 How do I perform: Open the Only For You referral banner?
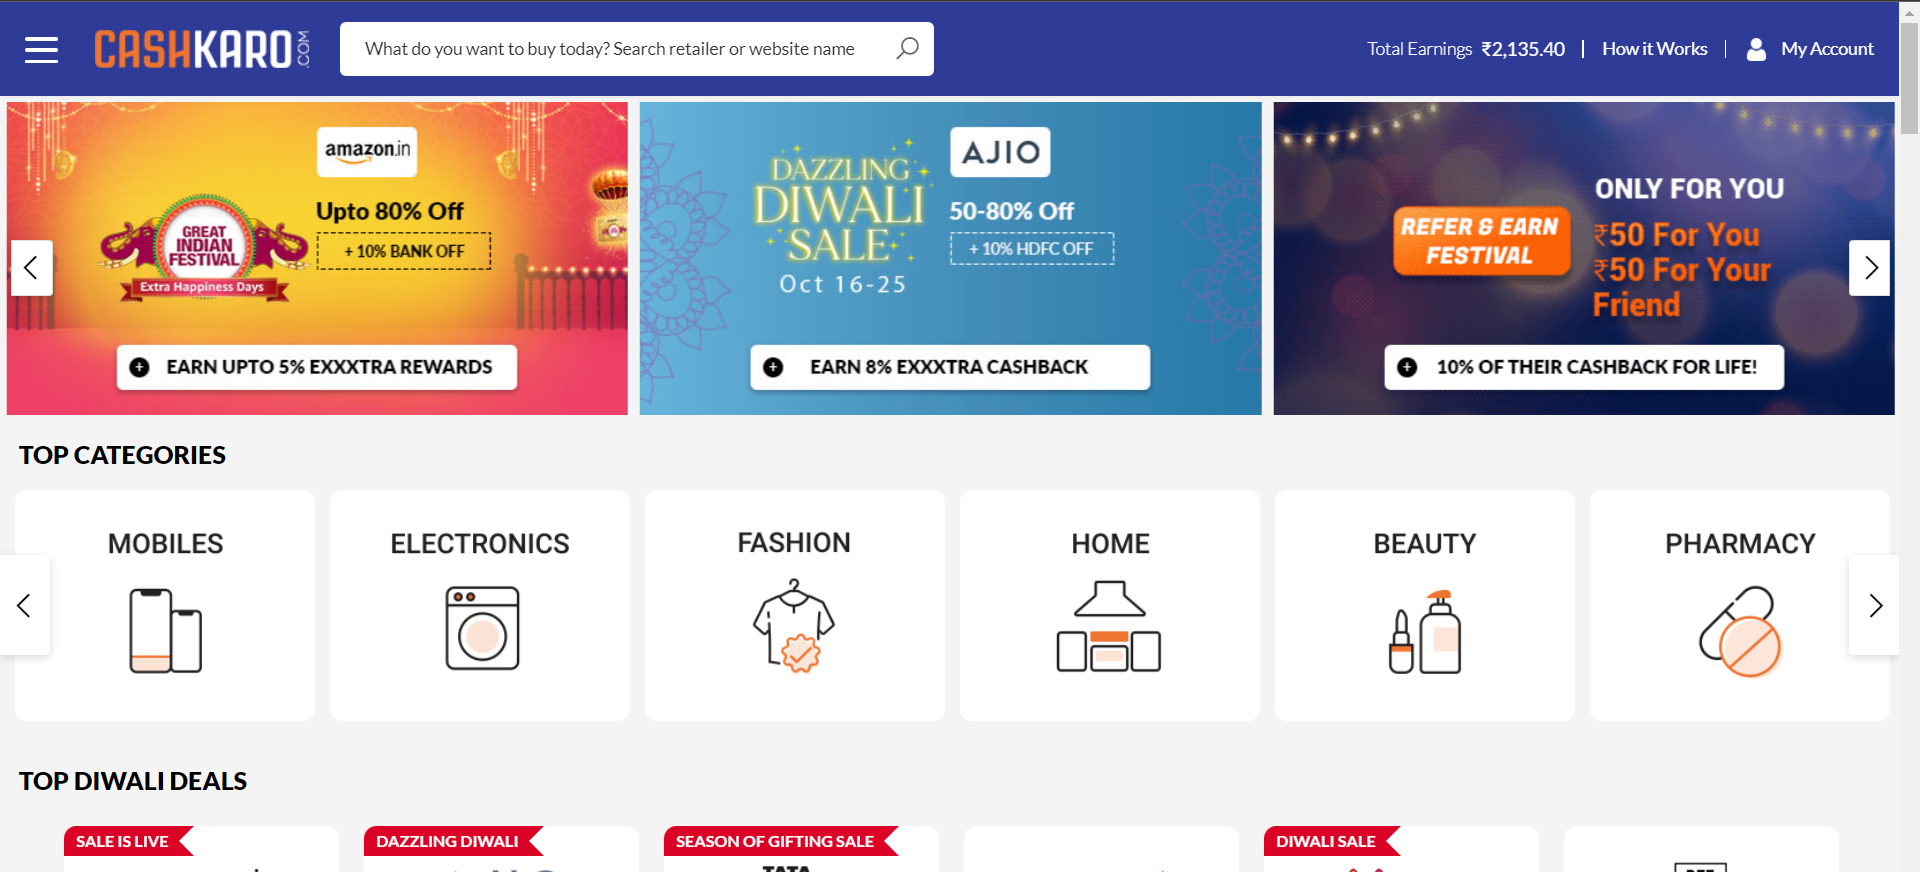tap(1584, 258)
